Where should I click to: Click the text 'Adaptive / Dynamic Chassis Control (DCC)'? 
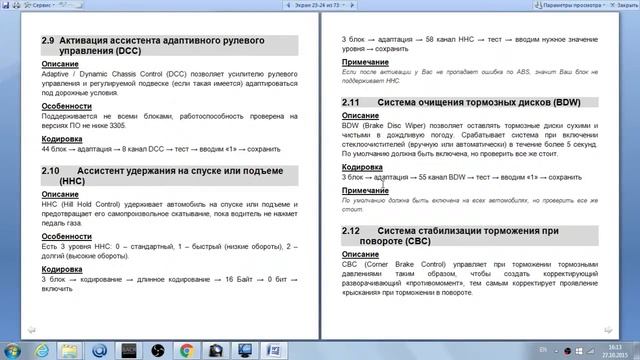pos(114,74)
